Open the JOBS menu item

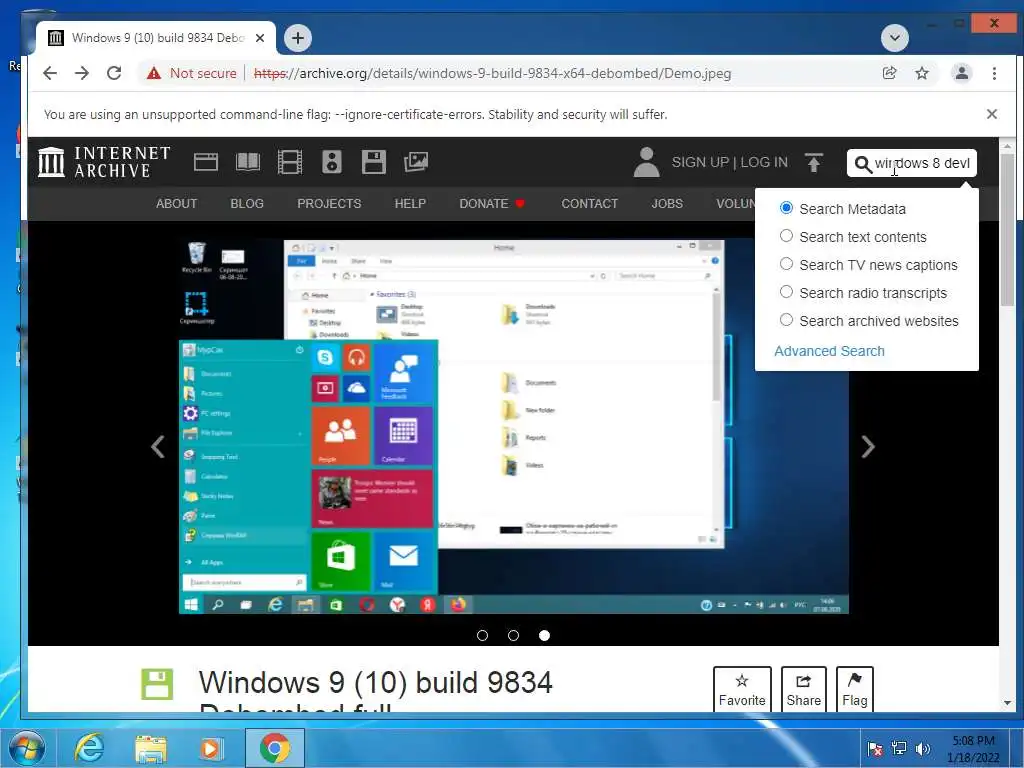pos(667,204)
